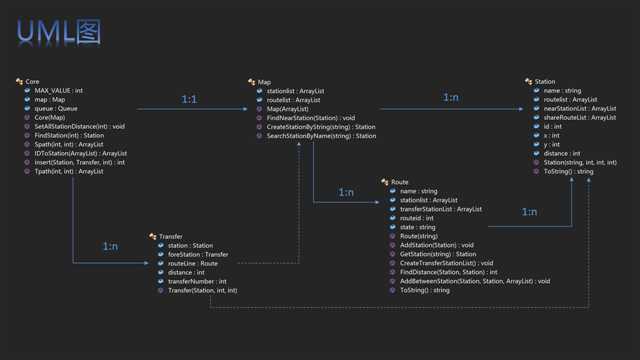Select the method icon beside AddStation(Station) : void
The width and height of the screenshot is (640, 360).
point(392,245)
